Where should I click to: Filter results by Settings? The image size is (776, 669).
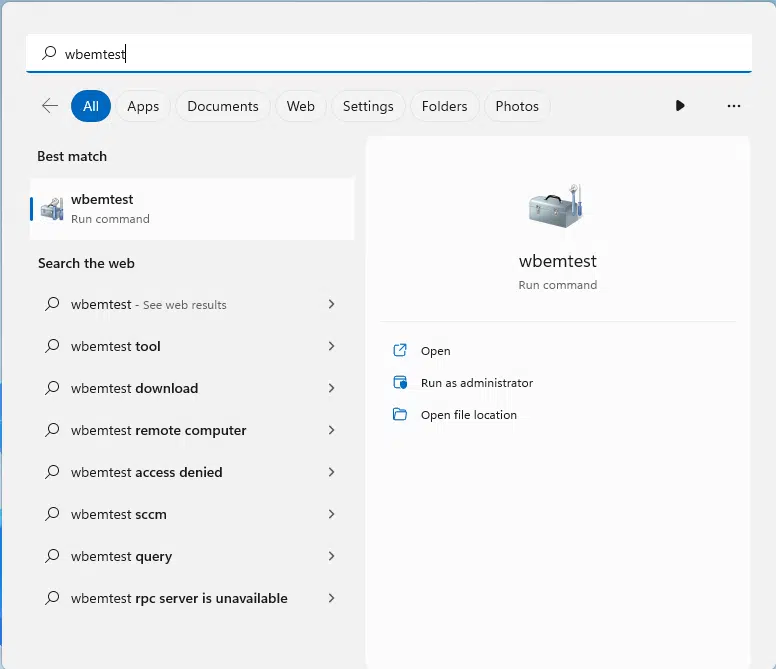[x=368, y=106]
